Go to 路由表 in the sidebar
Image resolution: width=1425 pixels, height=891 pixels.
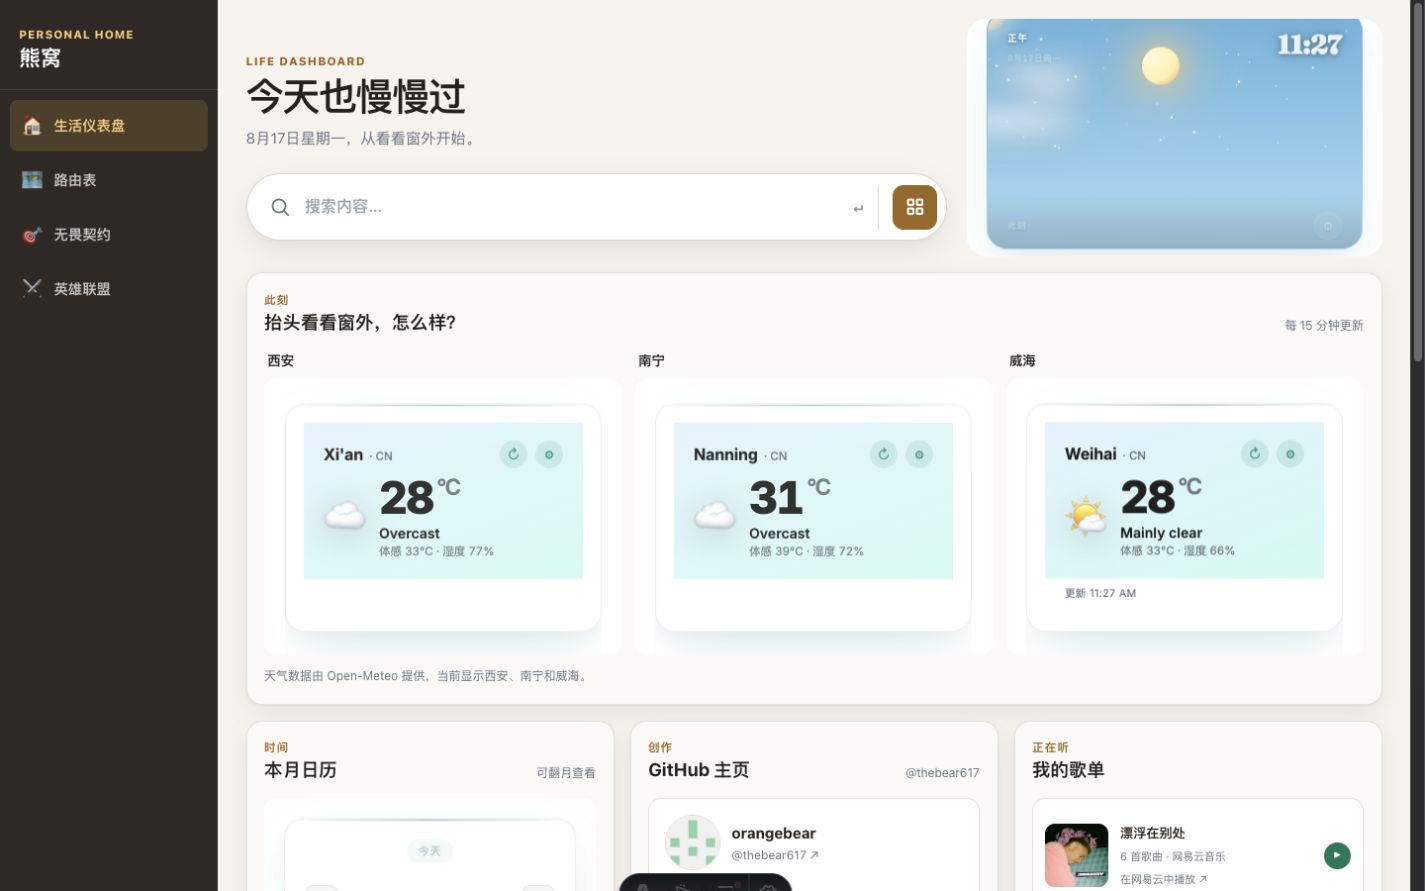[109, 180]
